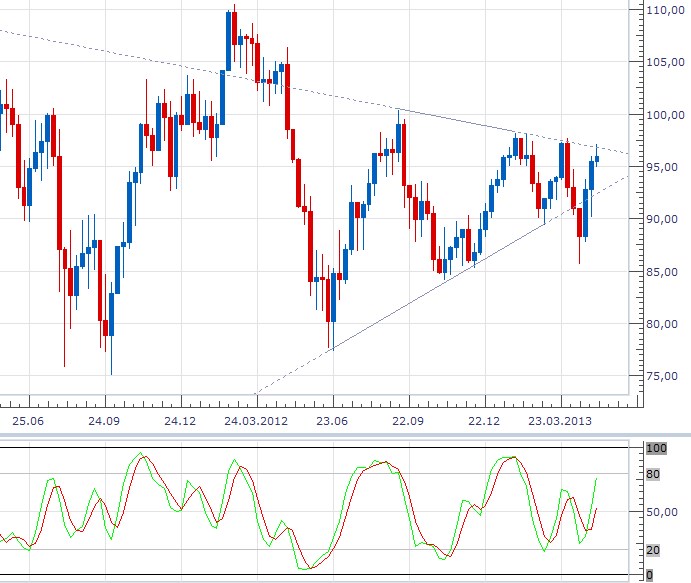Click the 22.12 date axis label
The width and height of the screenshot is (691, 583).
(x=484, y=421)
